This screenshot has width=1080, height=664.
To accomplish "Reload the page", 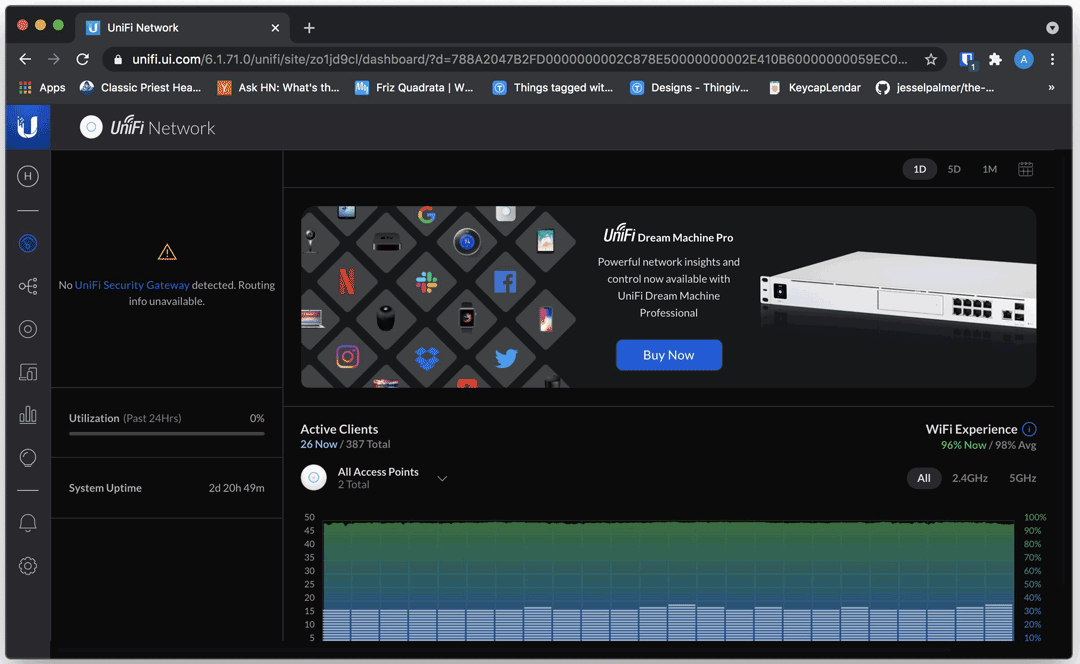I will [83, 59].
